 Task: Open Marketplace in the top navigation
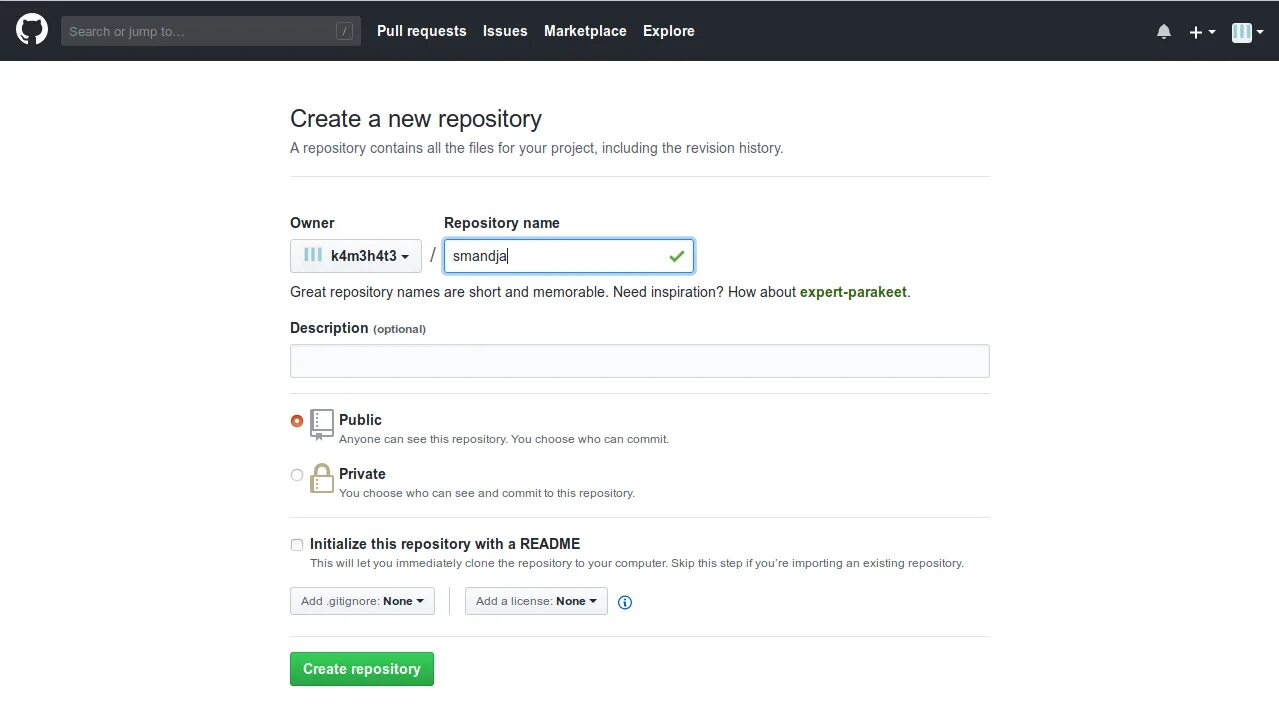coord(585,31)
